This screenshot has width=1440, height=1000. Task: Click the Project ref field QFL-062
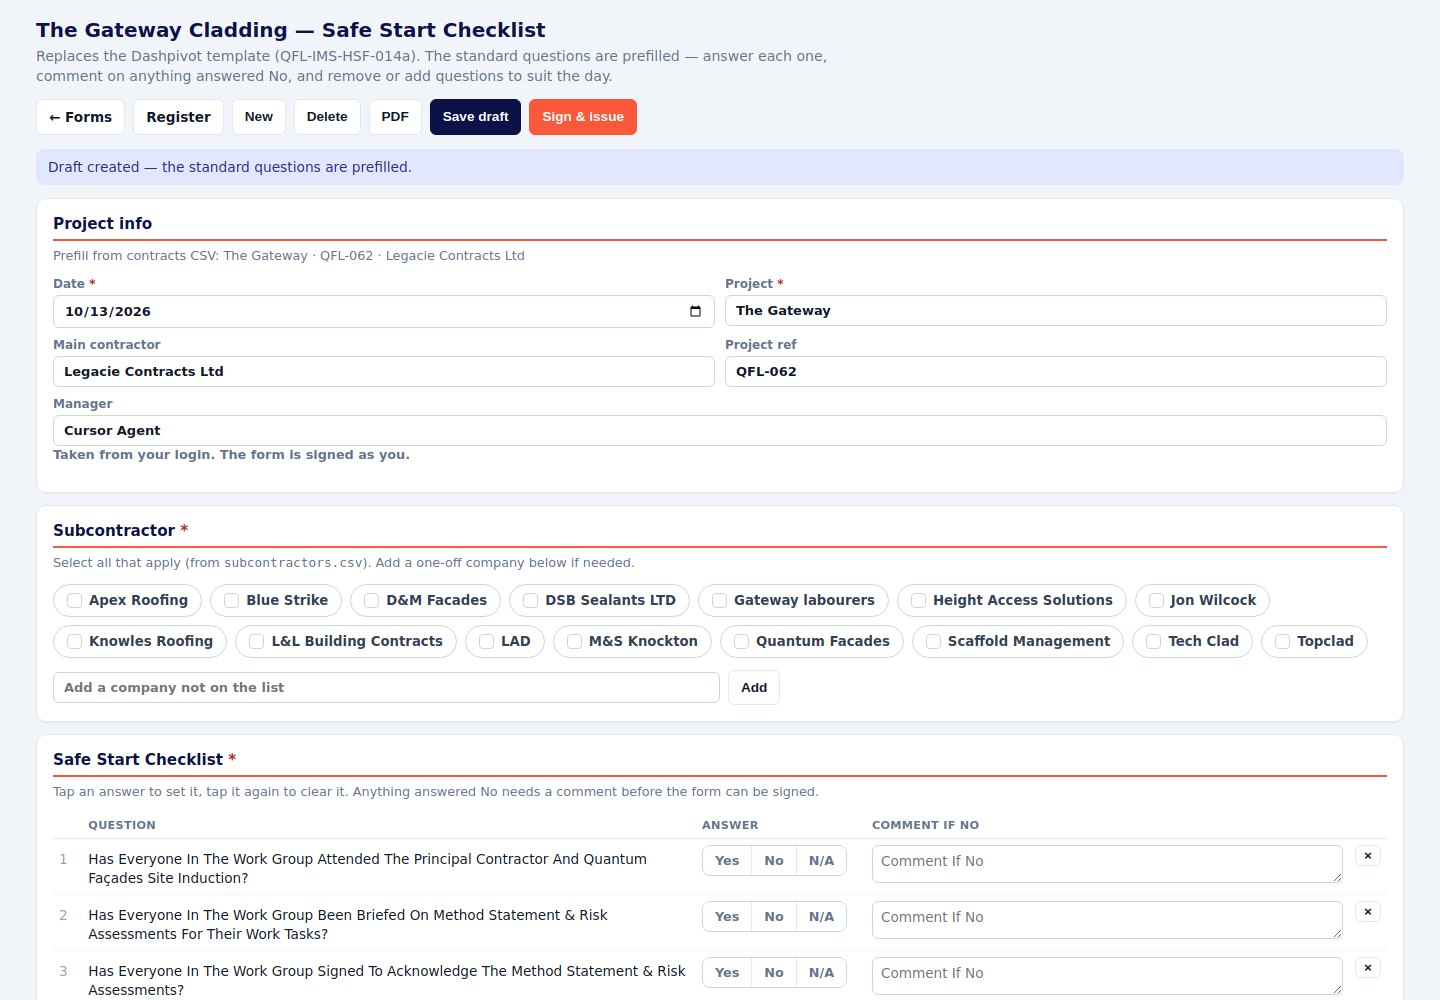(1056, 372)
